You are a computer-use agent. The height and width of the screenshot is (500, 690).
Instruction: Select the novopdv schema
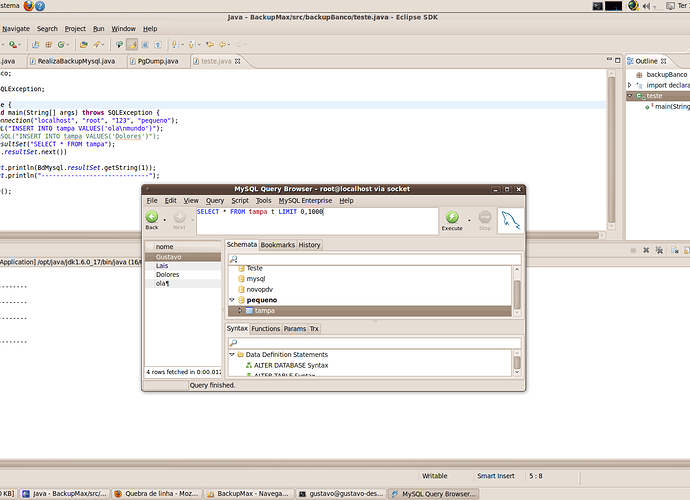[x=259, y=290]
